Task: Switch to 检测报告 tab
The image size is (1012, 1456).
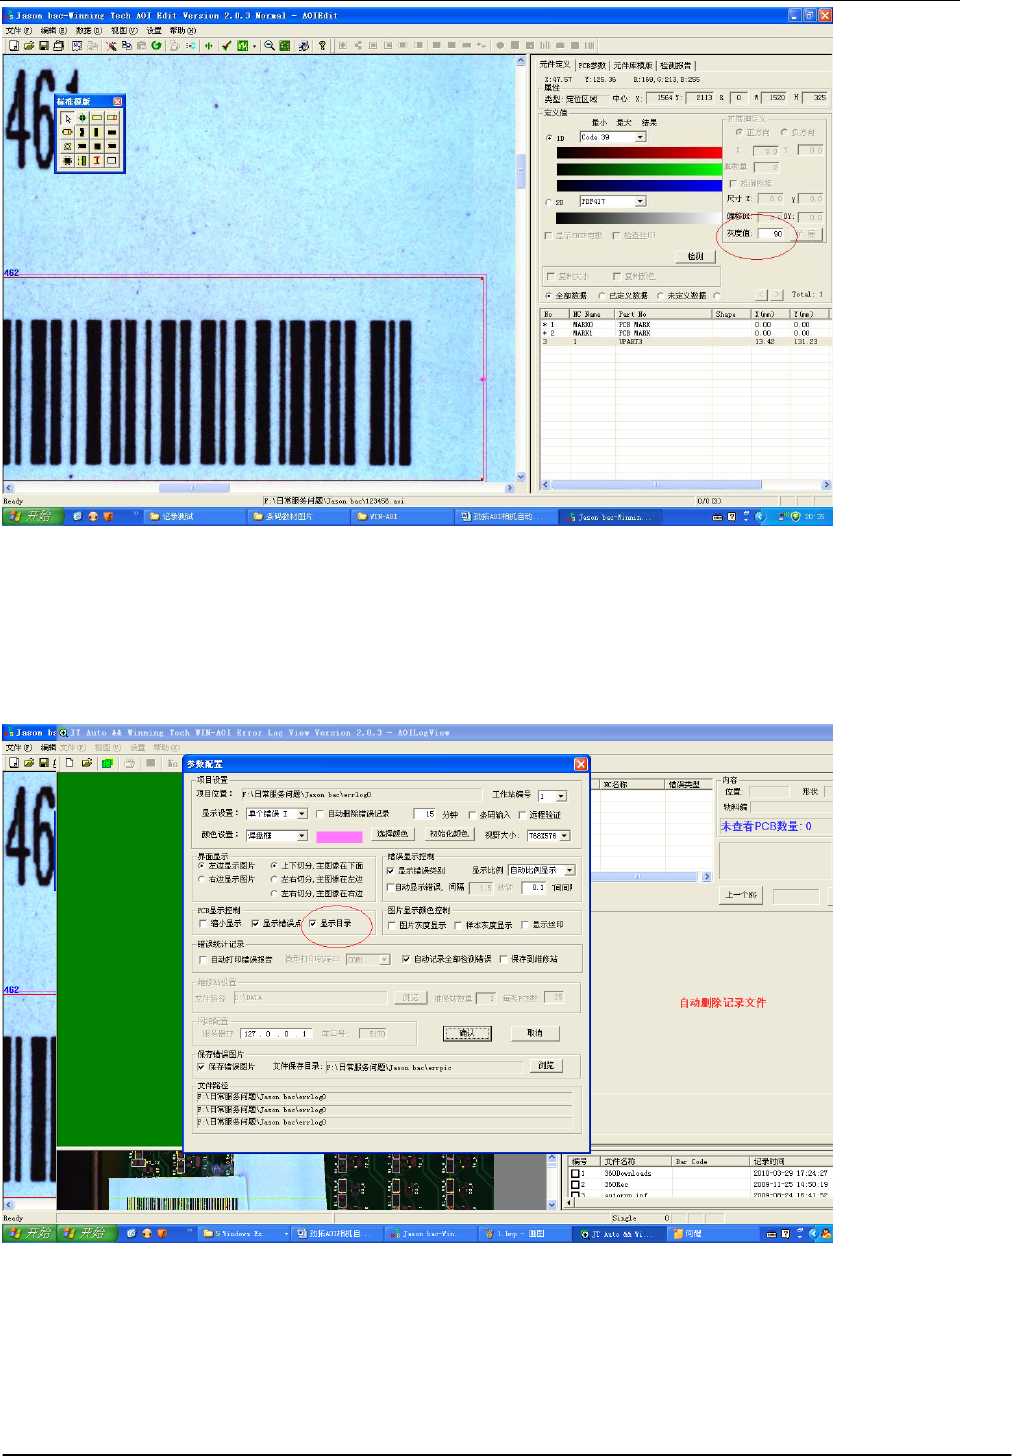Action: 675,65
